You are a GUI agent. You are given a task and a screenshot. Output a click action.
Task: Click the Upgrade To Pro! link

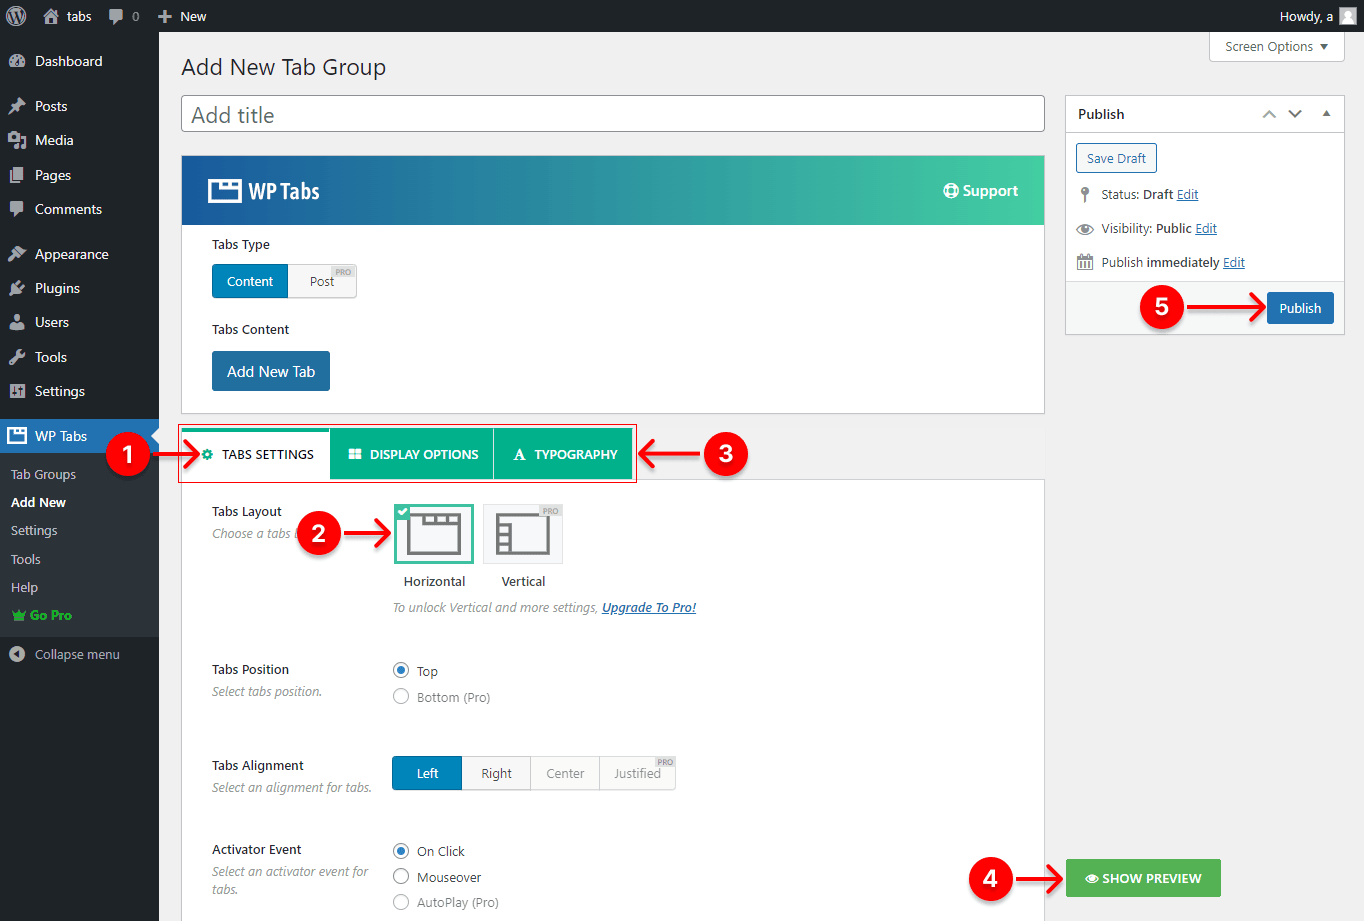click(649, 607)
